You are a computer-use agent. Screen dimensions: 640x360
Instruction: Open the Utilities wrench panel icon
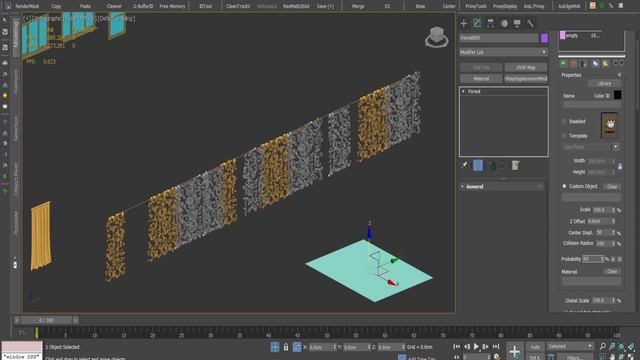point(530,23)
